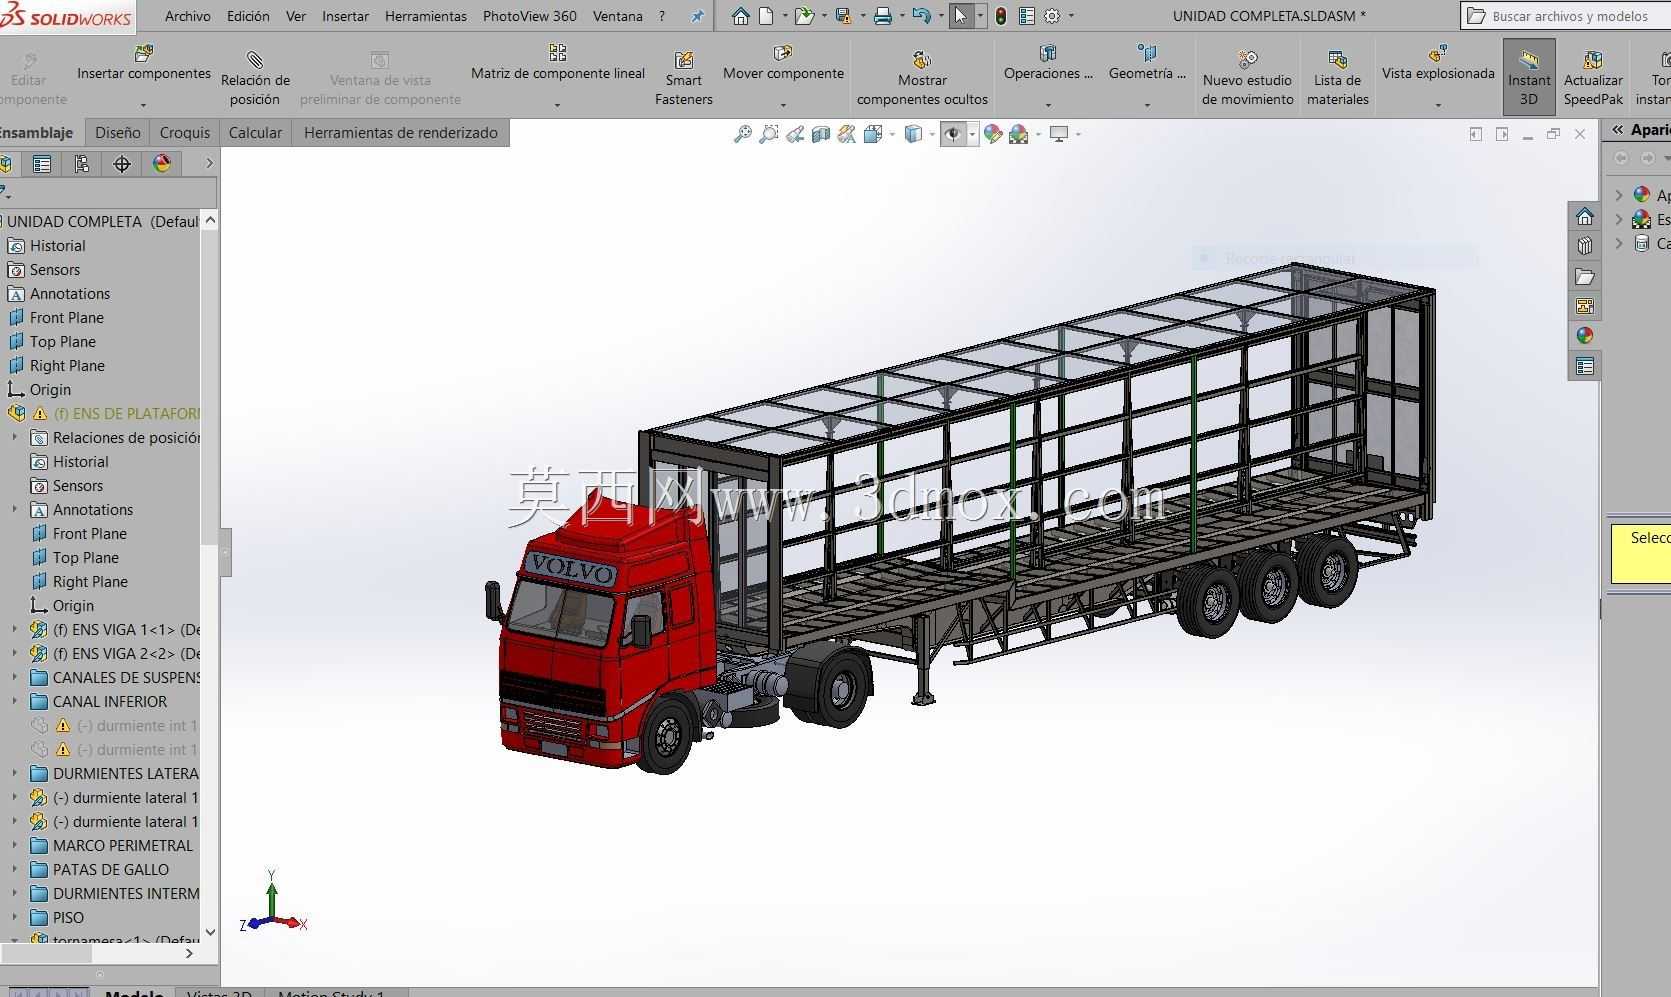Toggle Hide/Show Items eye button
The height and width of the screenshot is (997, 1671).
(953, 134)
